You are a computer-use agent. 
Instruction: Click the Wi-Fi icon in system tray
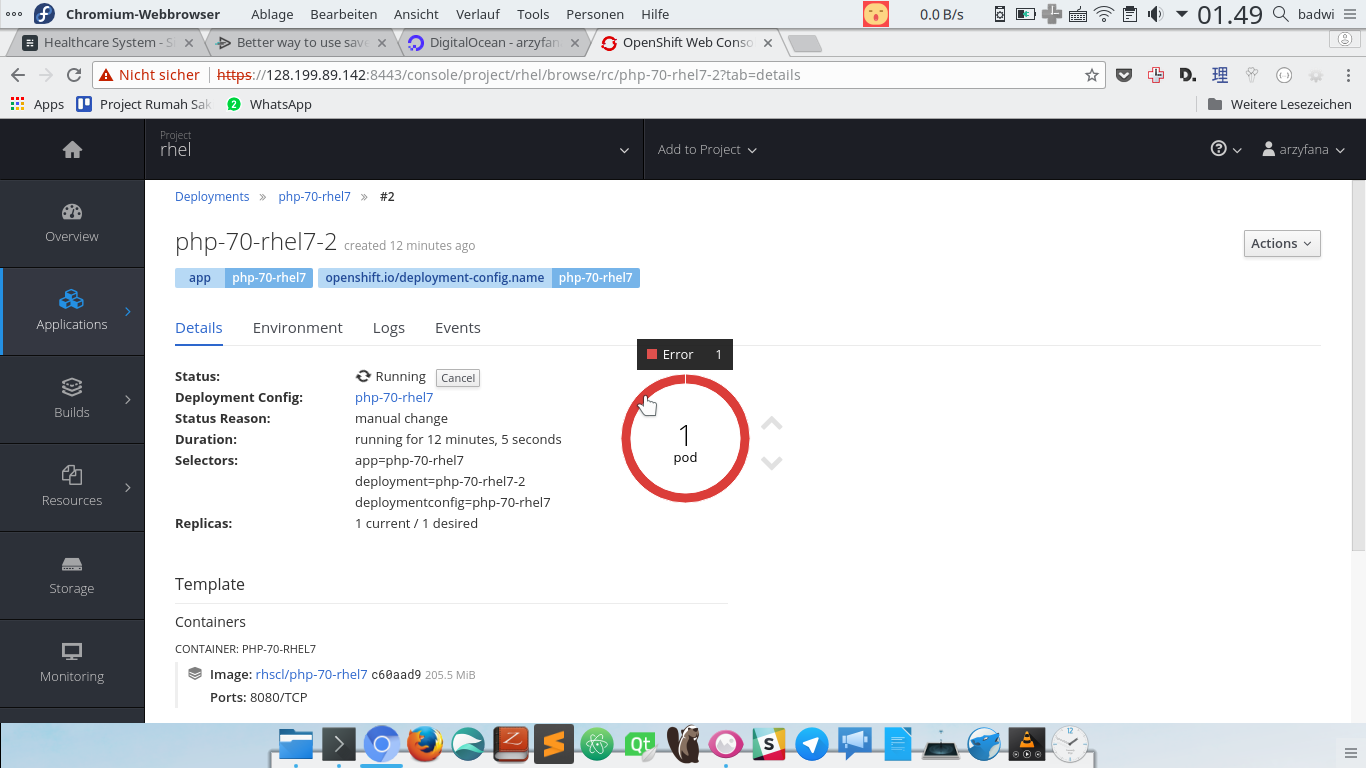1104,14
